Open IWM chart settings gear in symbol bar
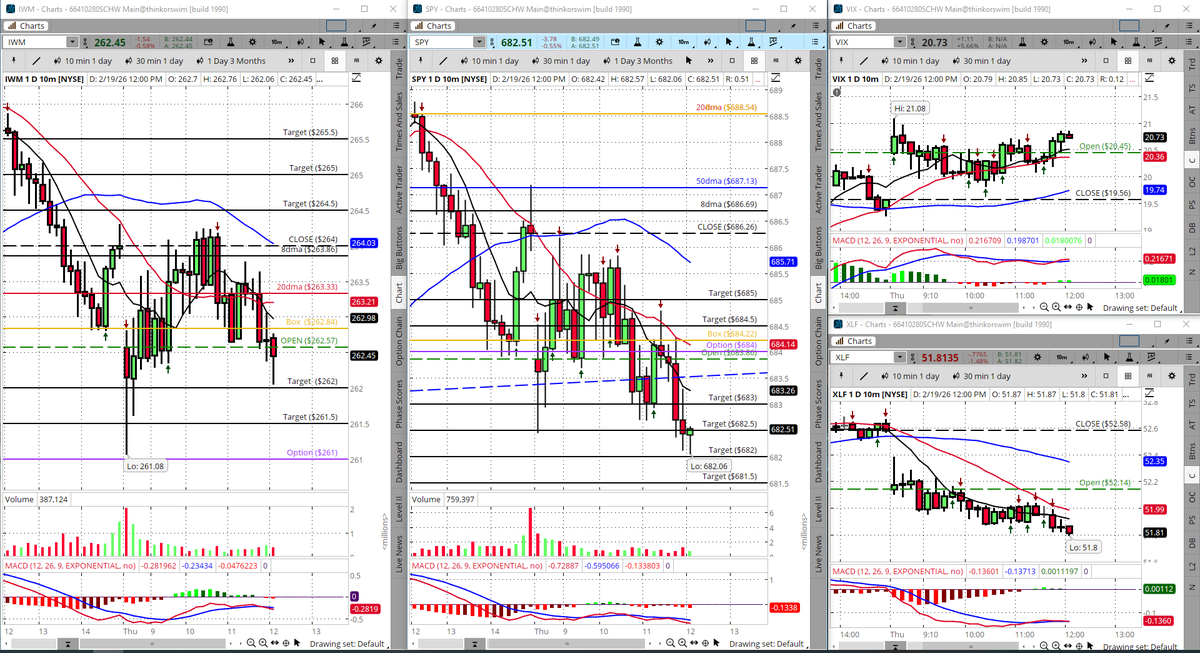 [252, 42]
